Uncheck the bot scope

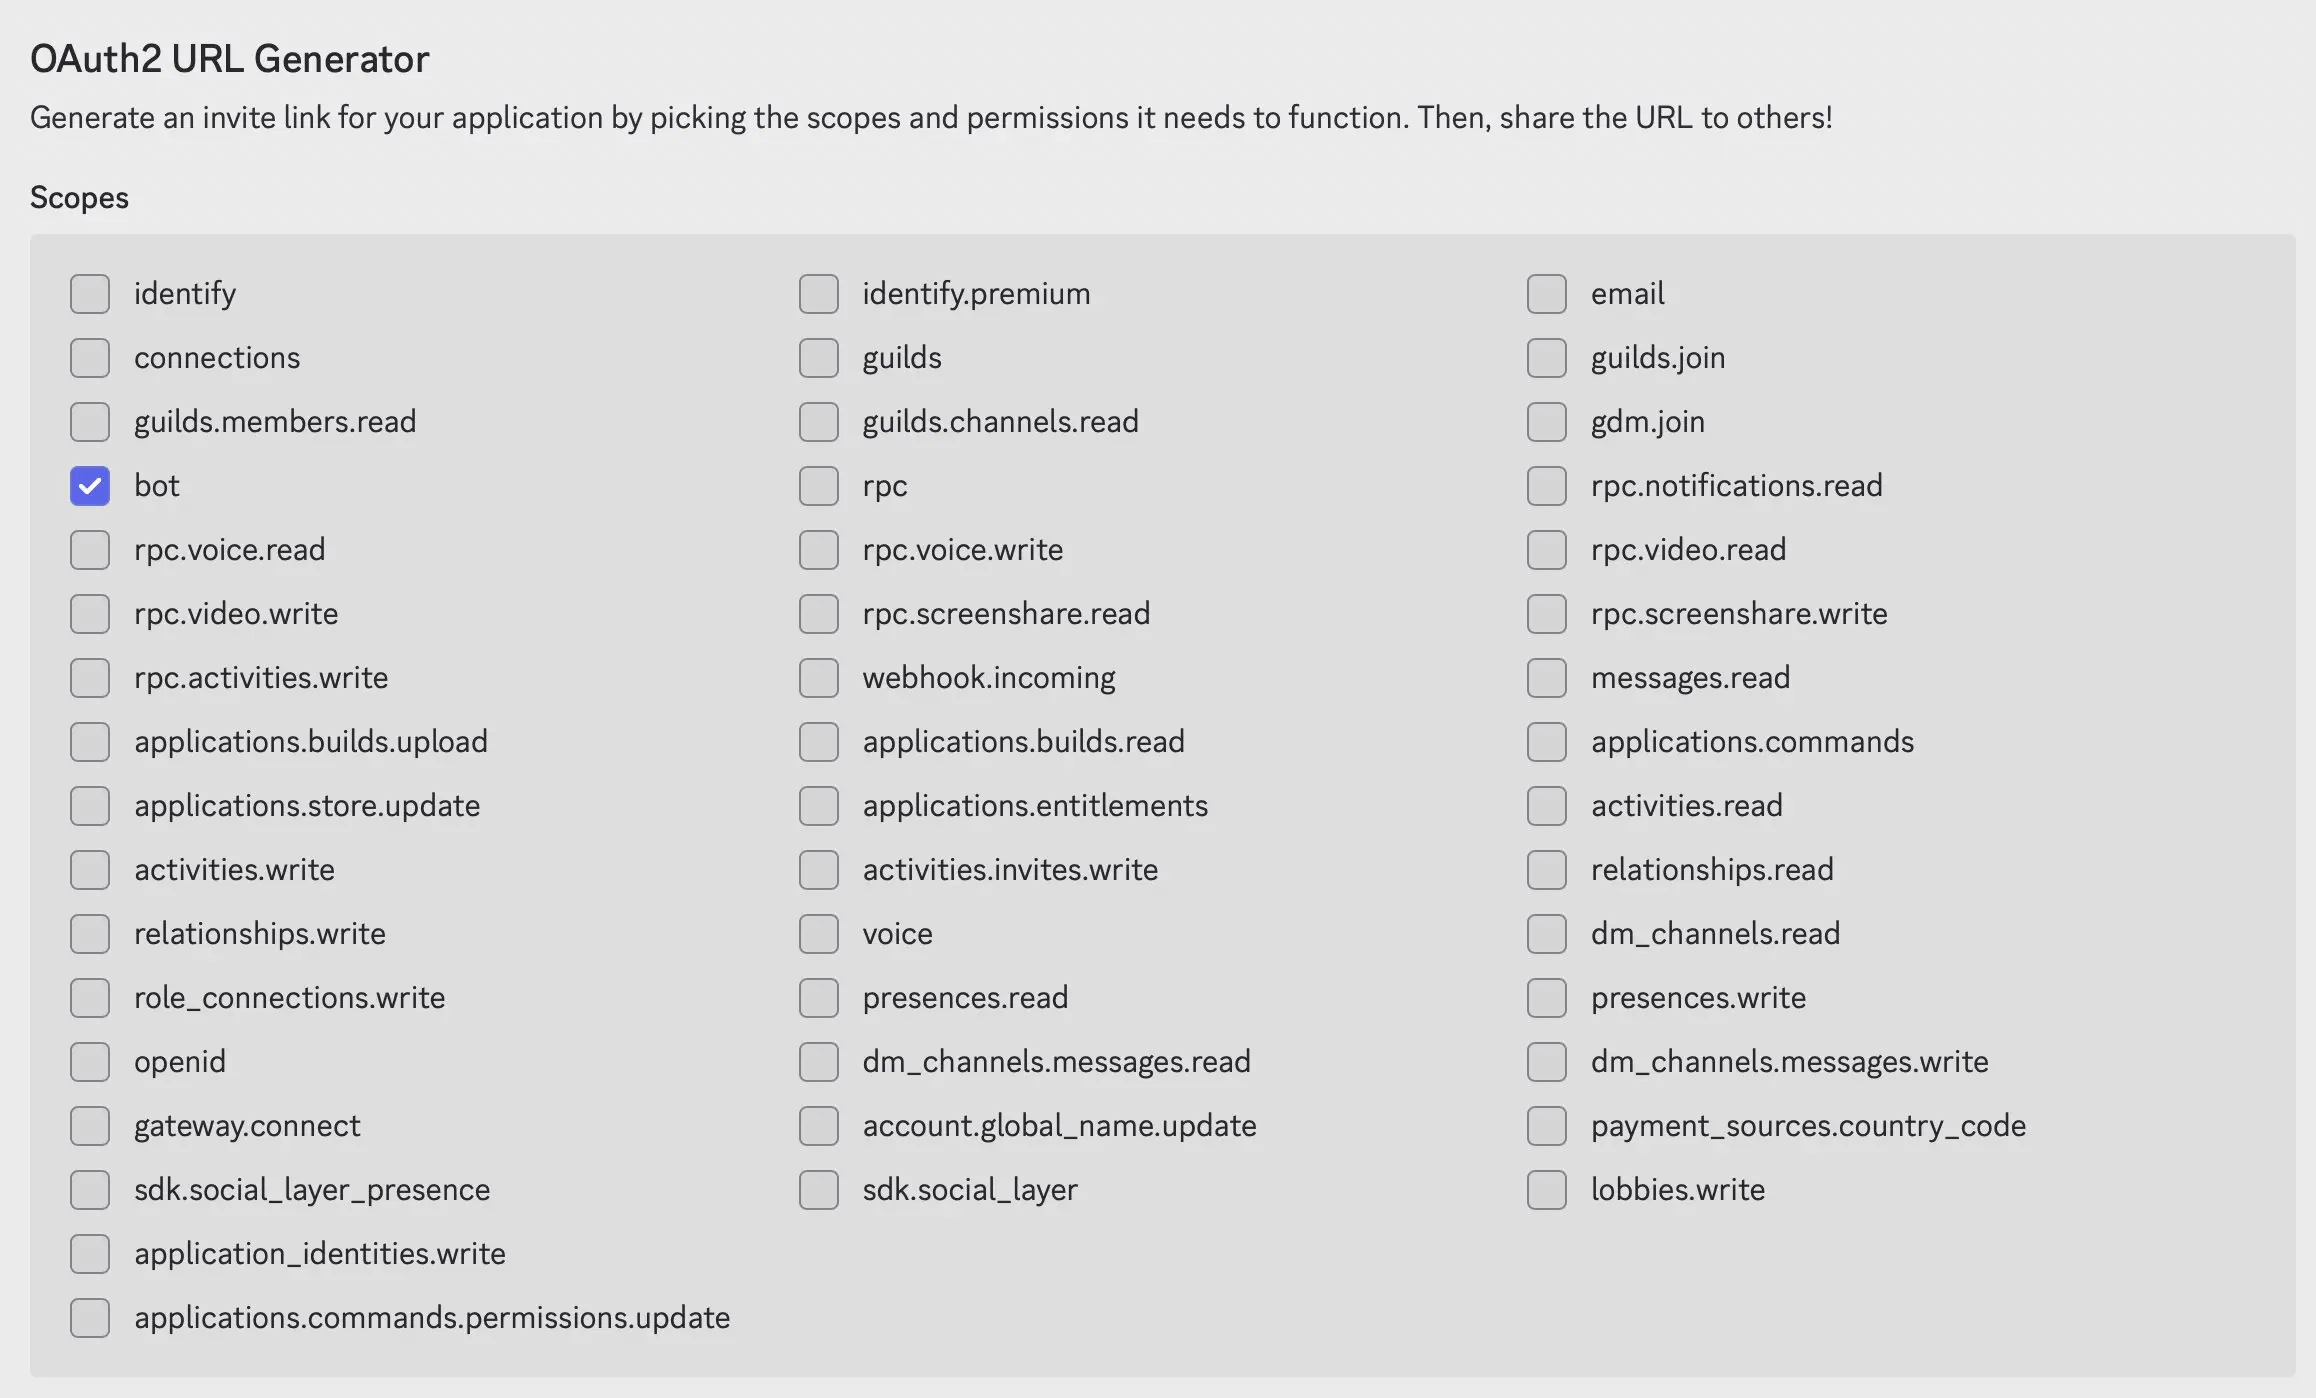pos(90,486)
